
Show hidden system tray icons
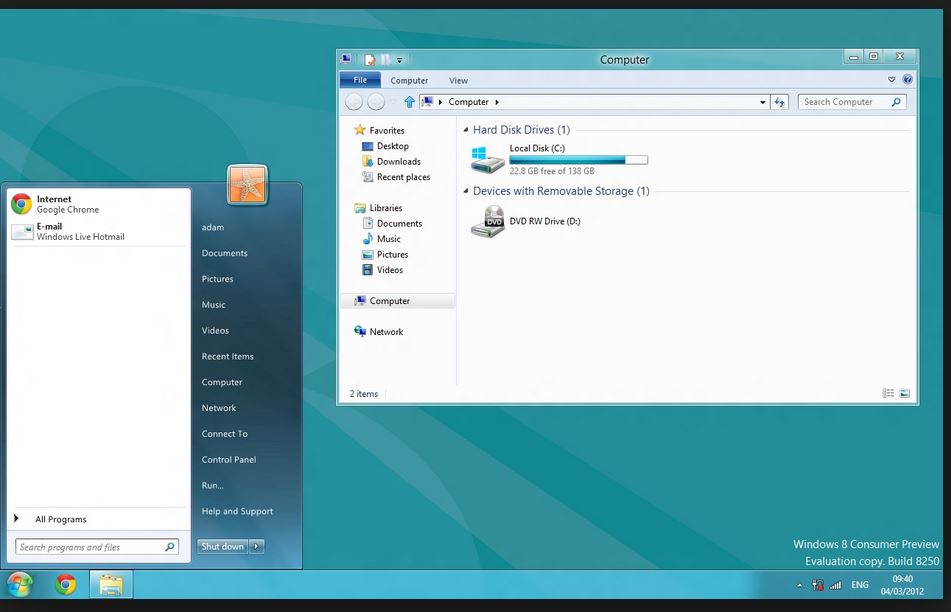[799, 585]
